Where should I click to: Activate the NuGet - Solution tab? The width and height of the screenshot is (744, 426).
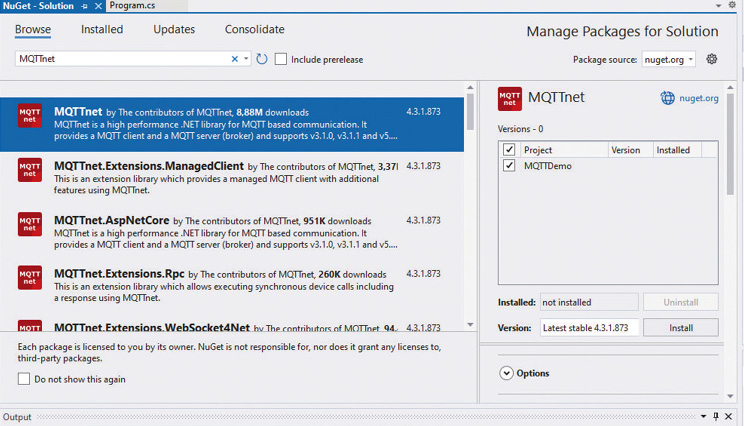[x=38, y=6]
